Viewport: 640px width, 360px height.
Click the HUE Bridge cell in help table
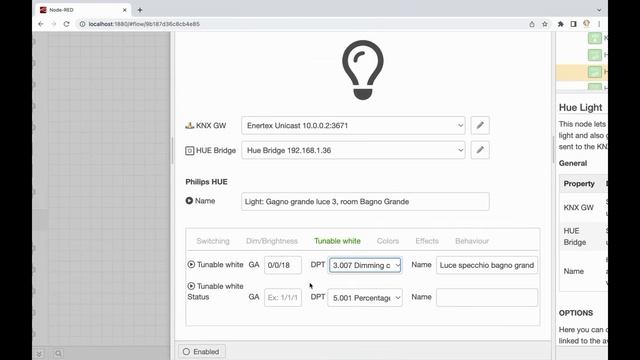[x=575, y=236]
